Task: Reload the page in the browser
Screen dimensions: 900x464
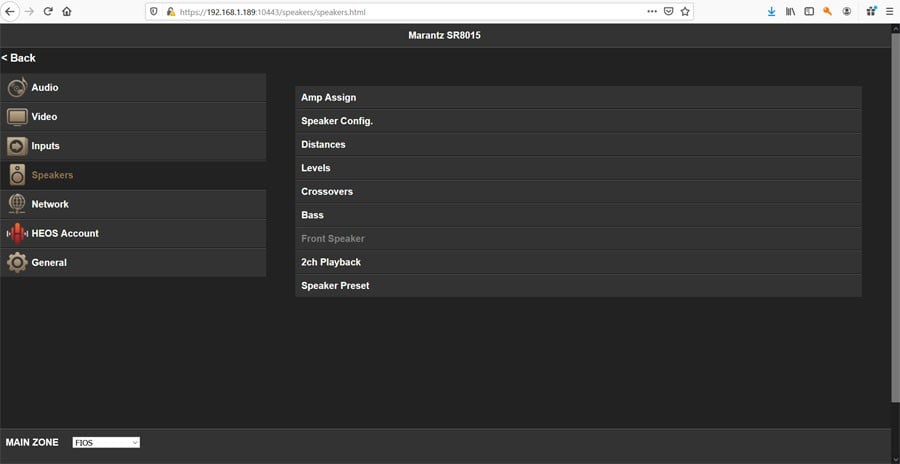Action: [x=47, y=11]
